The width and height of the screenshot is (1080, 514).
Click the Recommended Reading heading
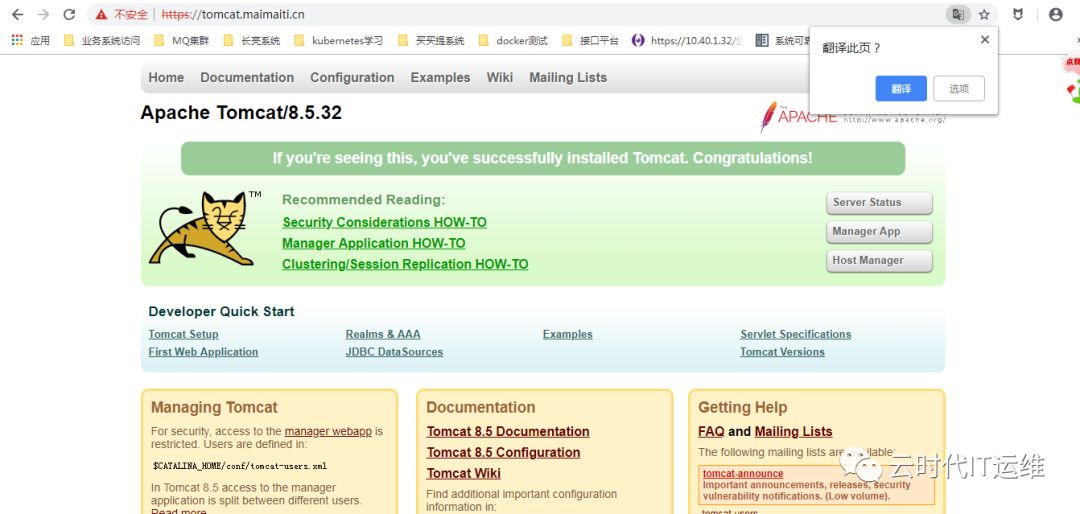tap(364, 200)
